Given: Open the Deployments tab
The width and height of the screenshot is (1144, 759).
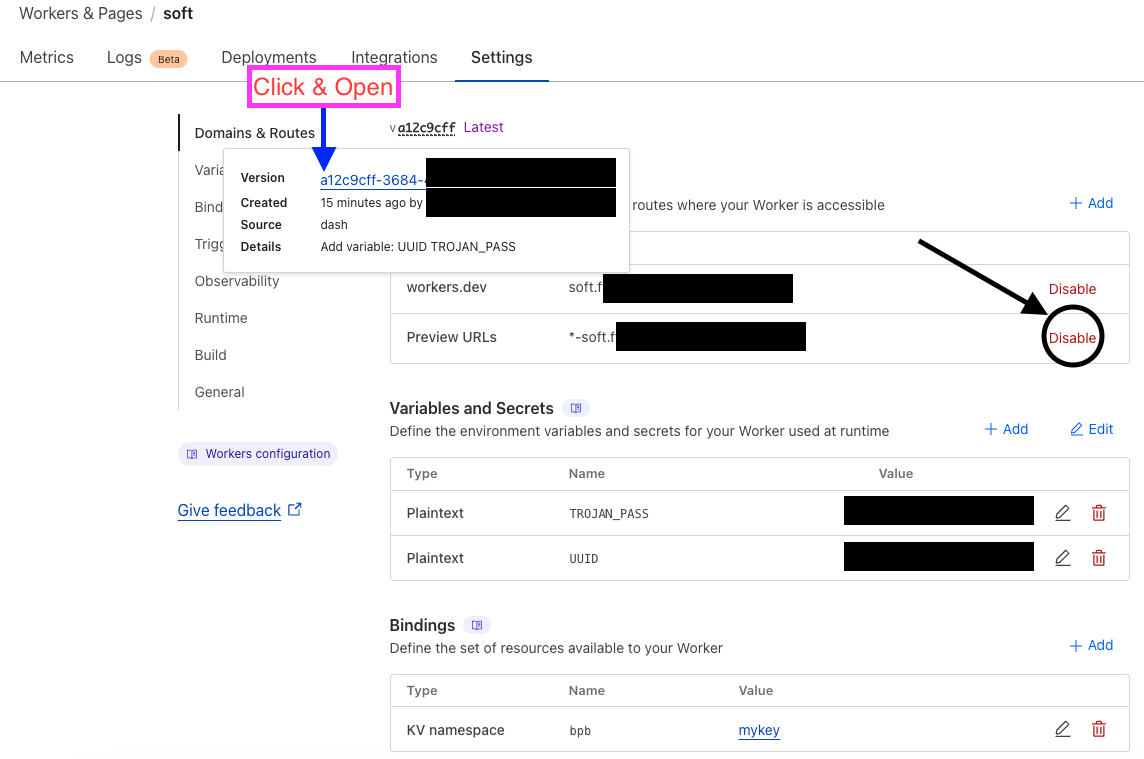Looking at the screenshot, I should (268, 57).
